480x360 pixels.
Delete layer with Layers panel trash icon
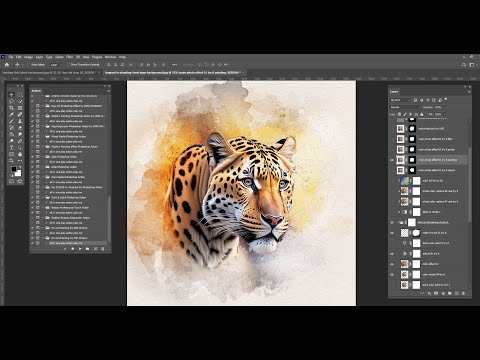click(x=463, y=294)
